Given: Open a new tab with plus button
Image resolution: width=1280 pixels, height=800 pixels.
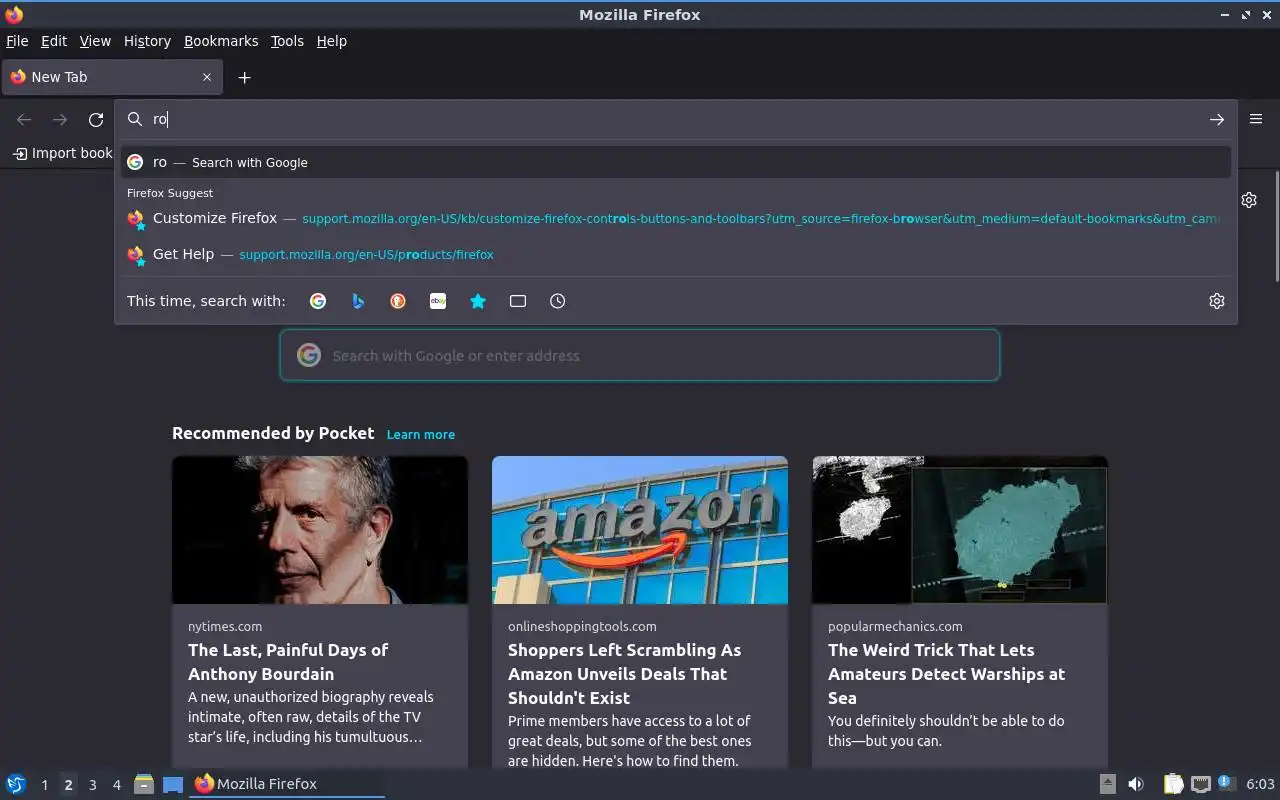Looking at the screenshot, I should (244, 77).
